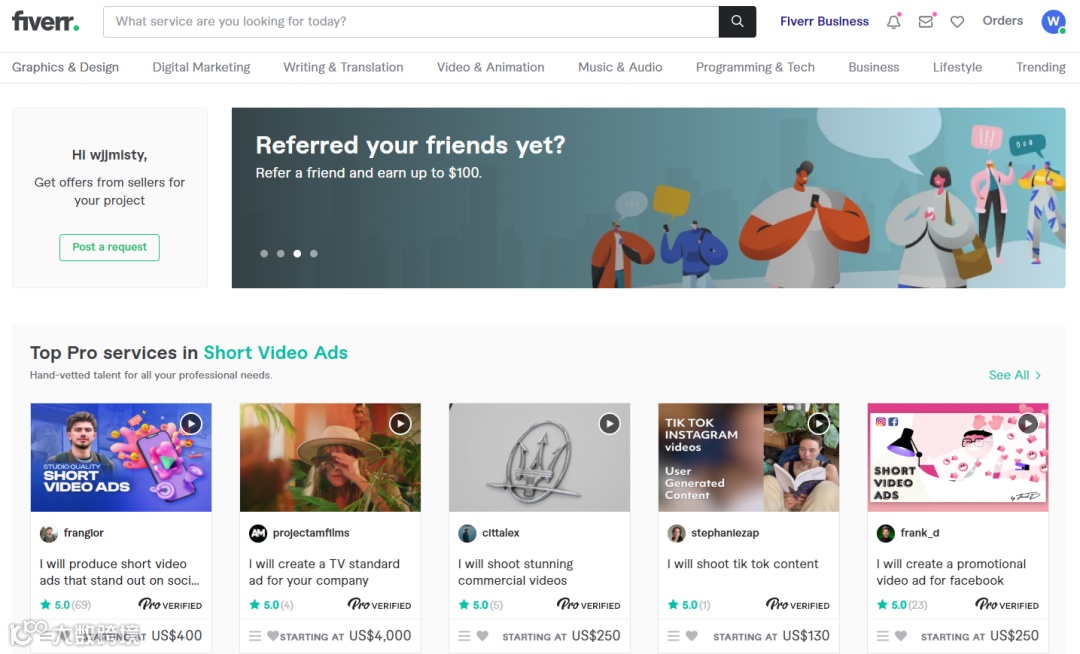
Task: Open gig 'I will create a promotional video ad'
Action: click(951, 572)
